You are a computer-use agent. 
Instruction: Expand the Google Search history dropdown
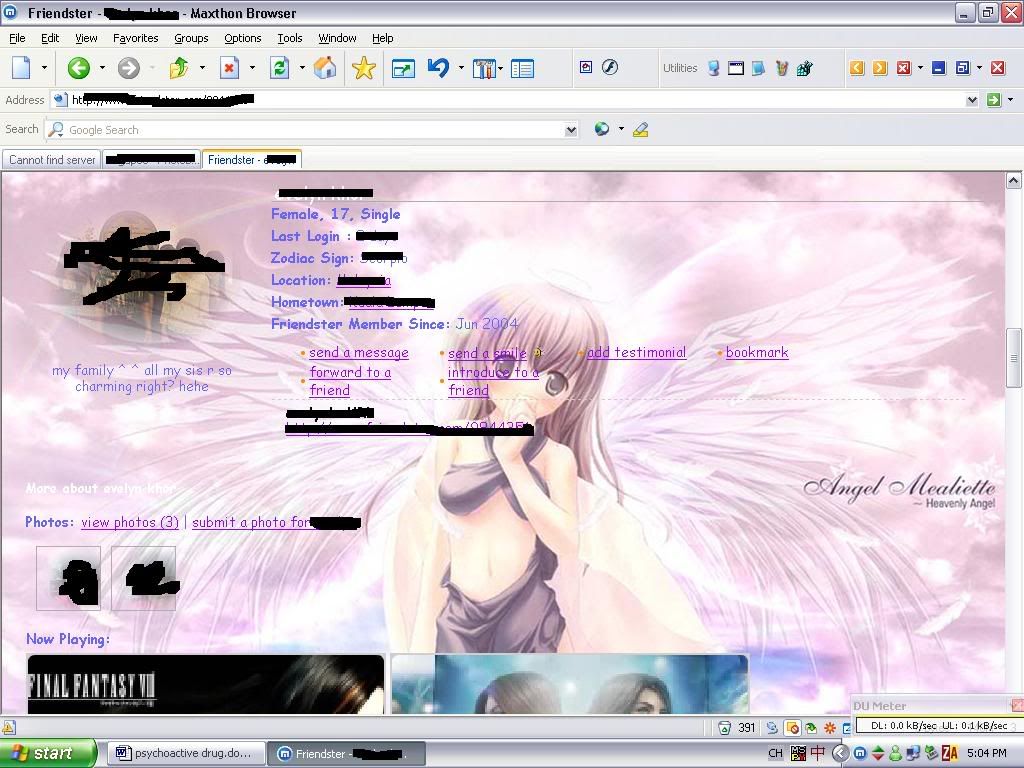pos(571,129)
